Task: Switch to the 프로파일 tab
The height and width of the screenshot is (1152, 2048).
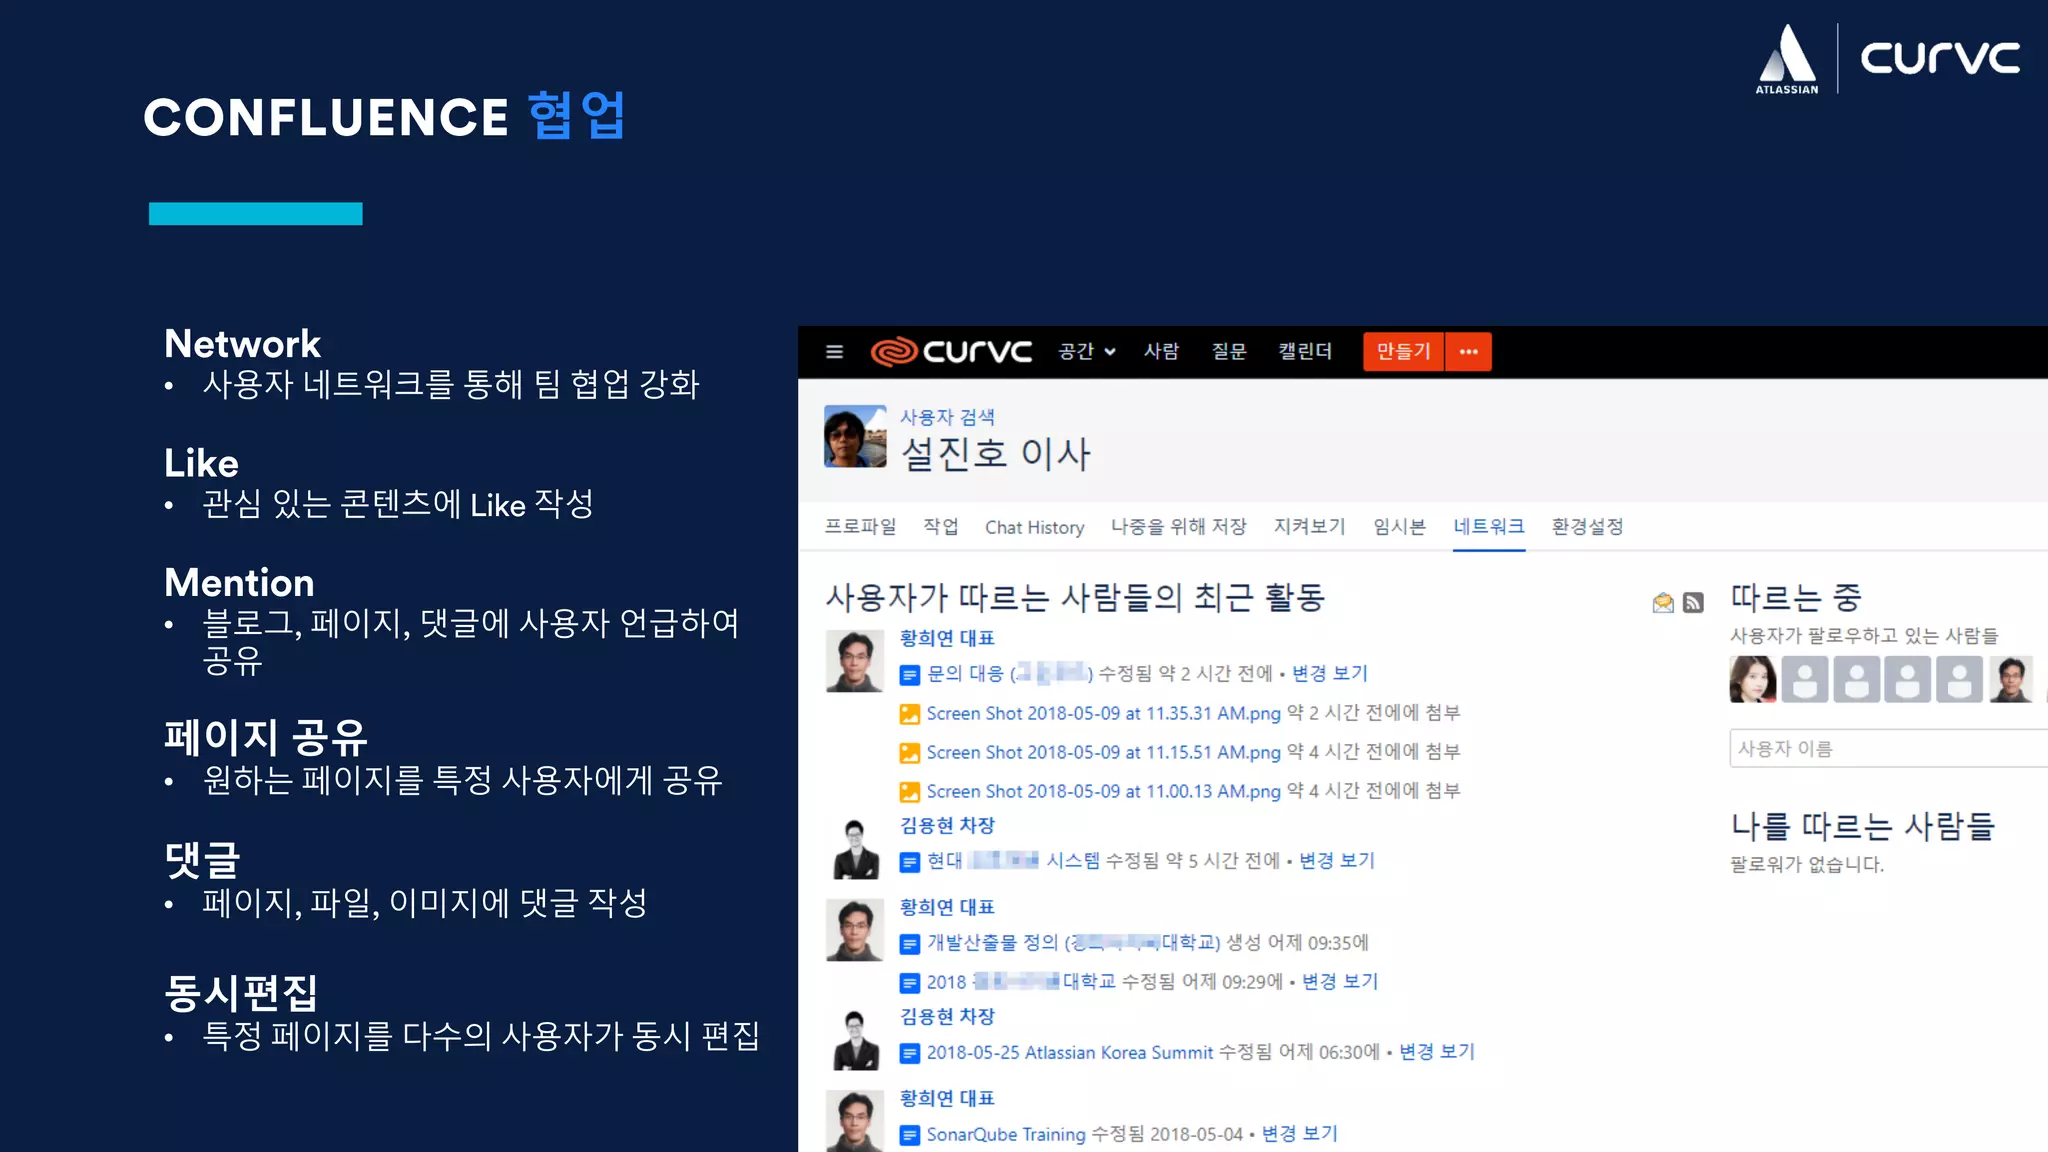Action: tap(860, 527)
